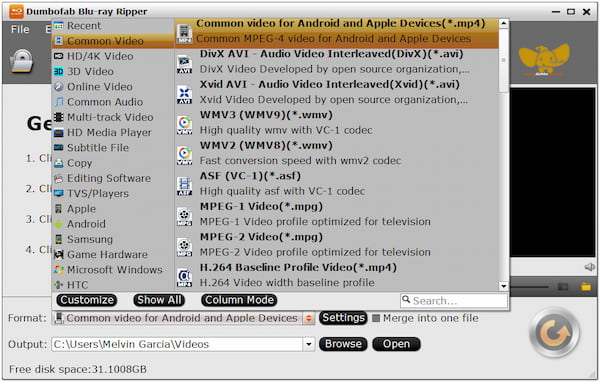Screen dimensions: 600x382
Task: Open the Online Video category
Action: tap(113, 87)
